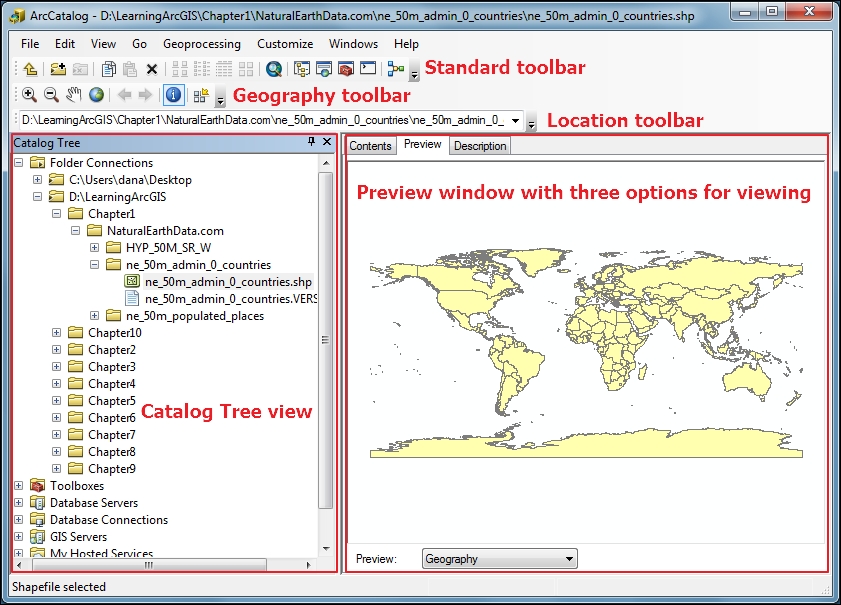Open Location toolbar options dropdown
The height and width of the screenshot is (605, 841).
pos(531,122)
